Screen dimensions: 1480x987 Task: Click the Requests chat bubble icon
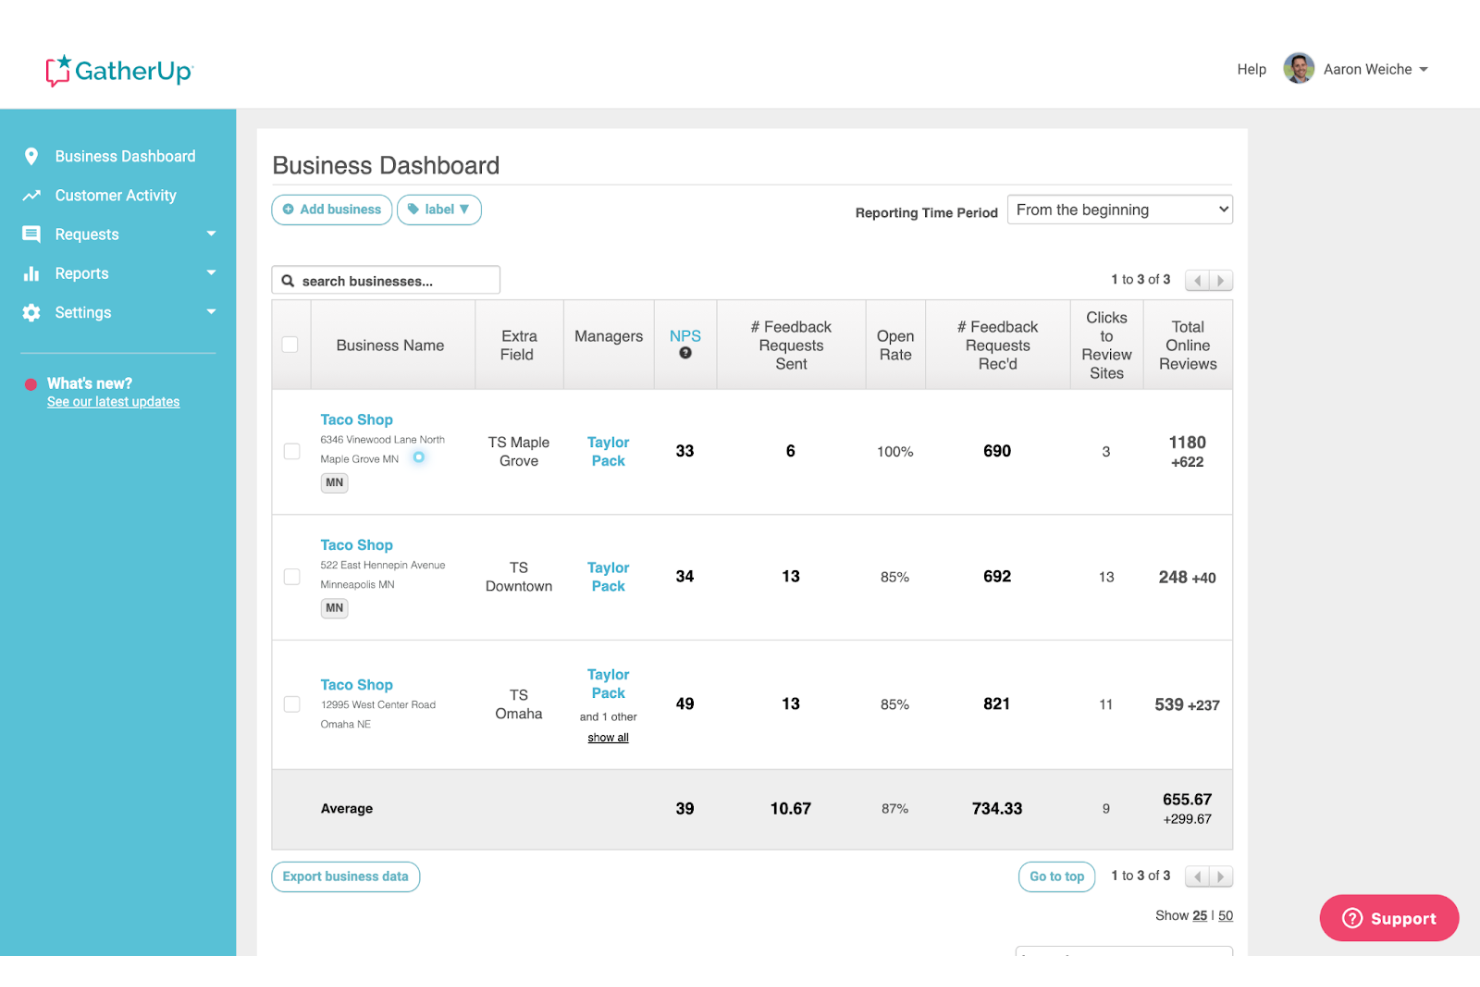(x=31, y=234)
